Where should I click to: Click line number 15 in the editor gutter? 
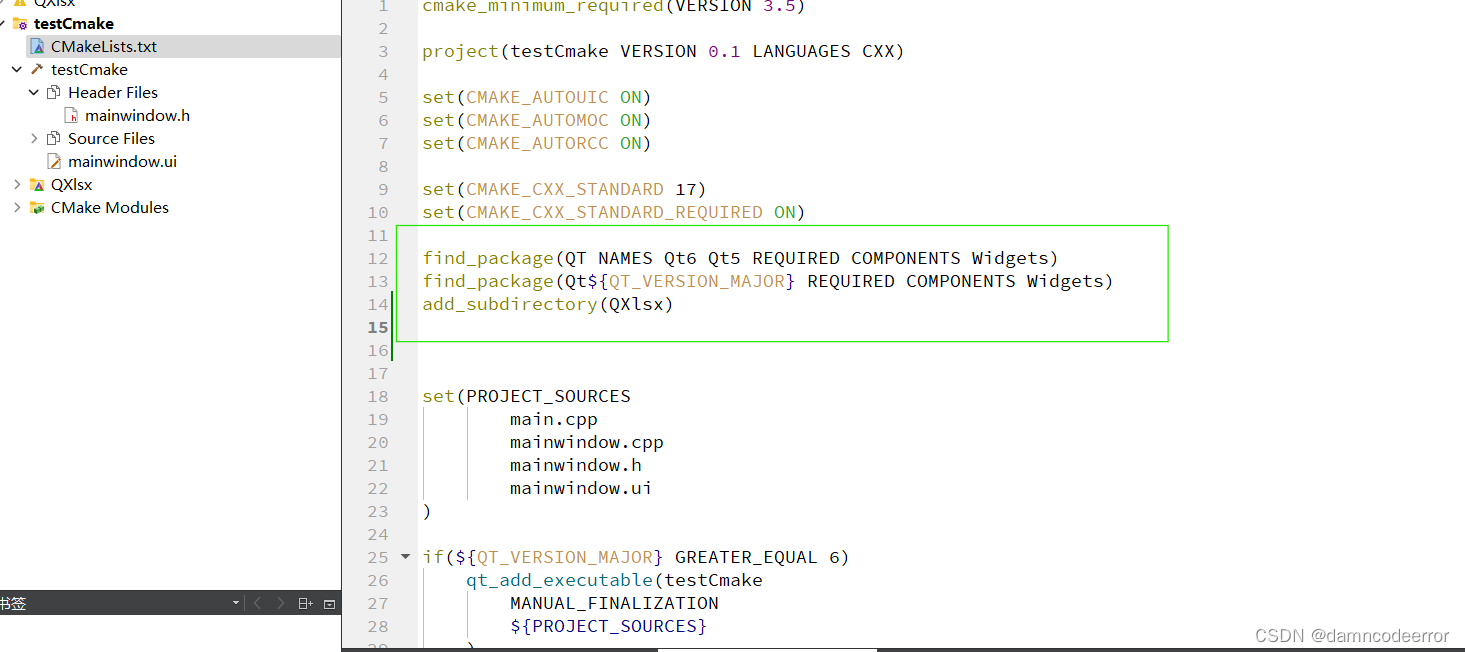378,327
